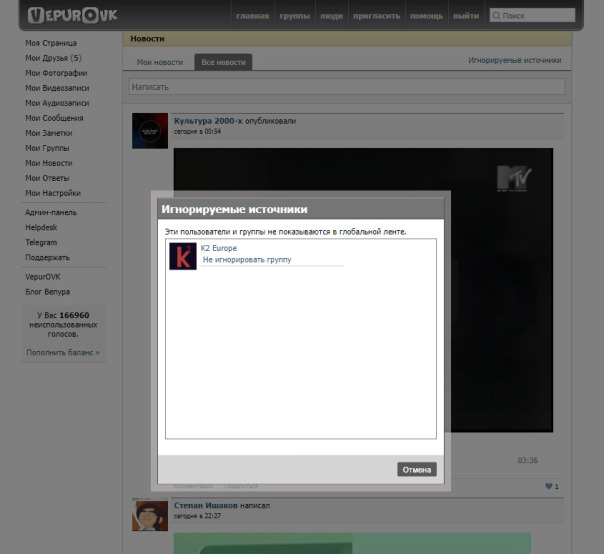Screen dimensions: 604x554
Task: Switch to Мои новости tab
Action: [159, 62]
